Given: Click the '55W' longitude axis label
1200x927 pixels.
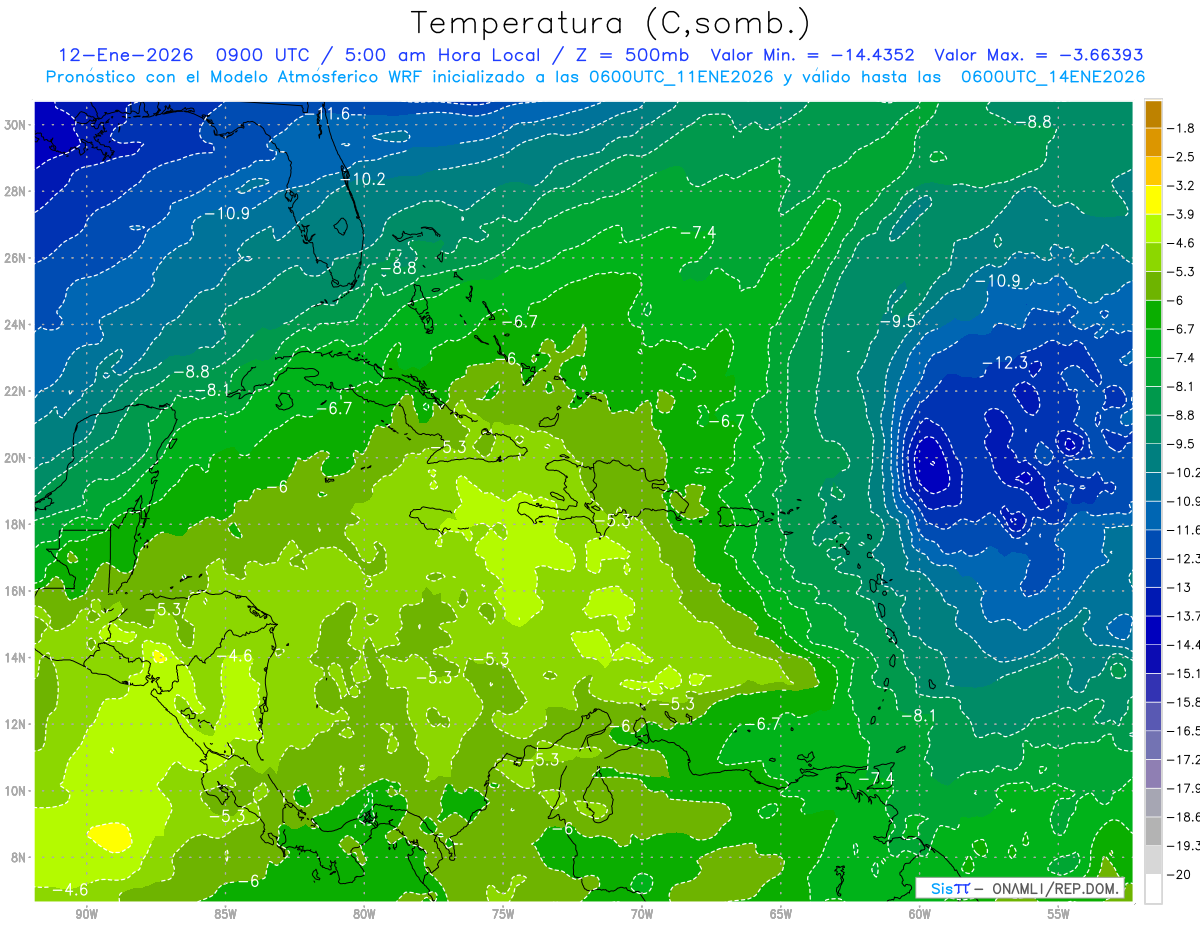Looking at the screenshot, I should [1059, 915].
